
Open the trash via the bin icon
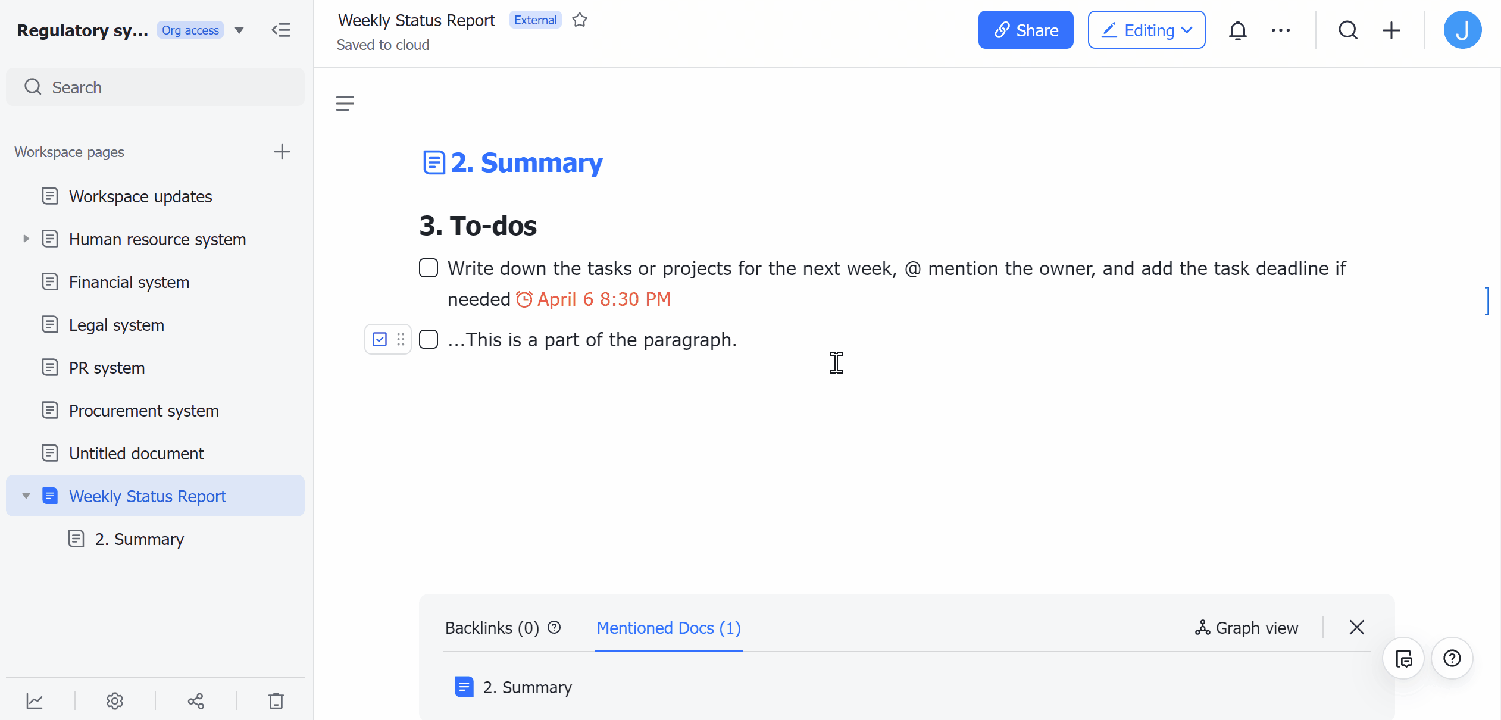pyautogui.click(x=276, y=700)
